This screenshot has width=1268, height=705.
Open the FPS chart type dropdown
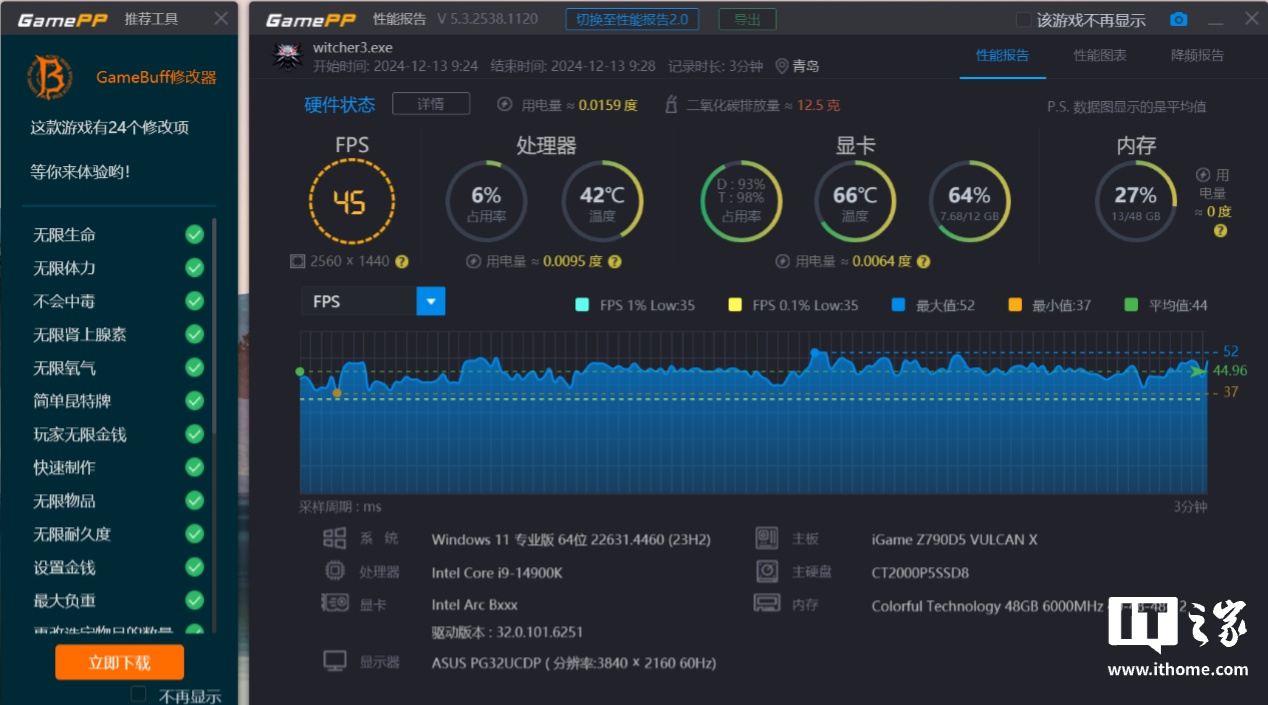click(x=430, y=301)
